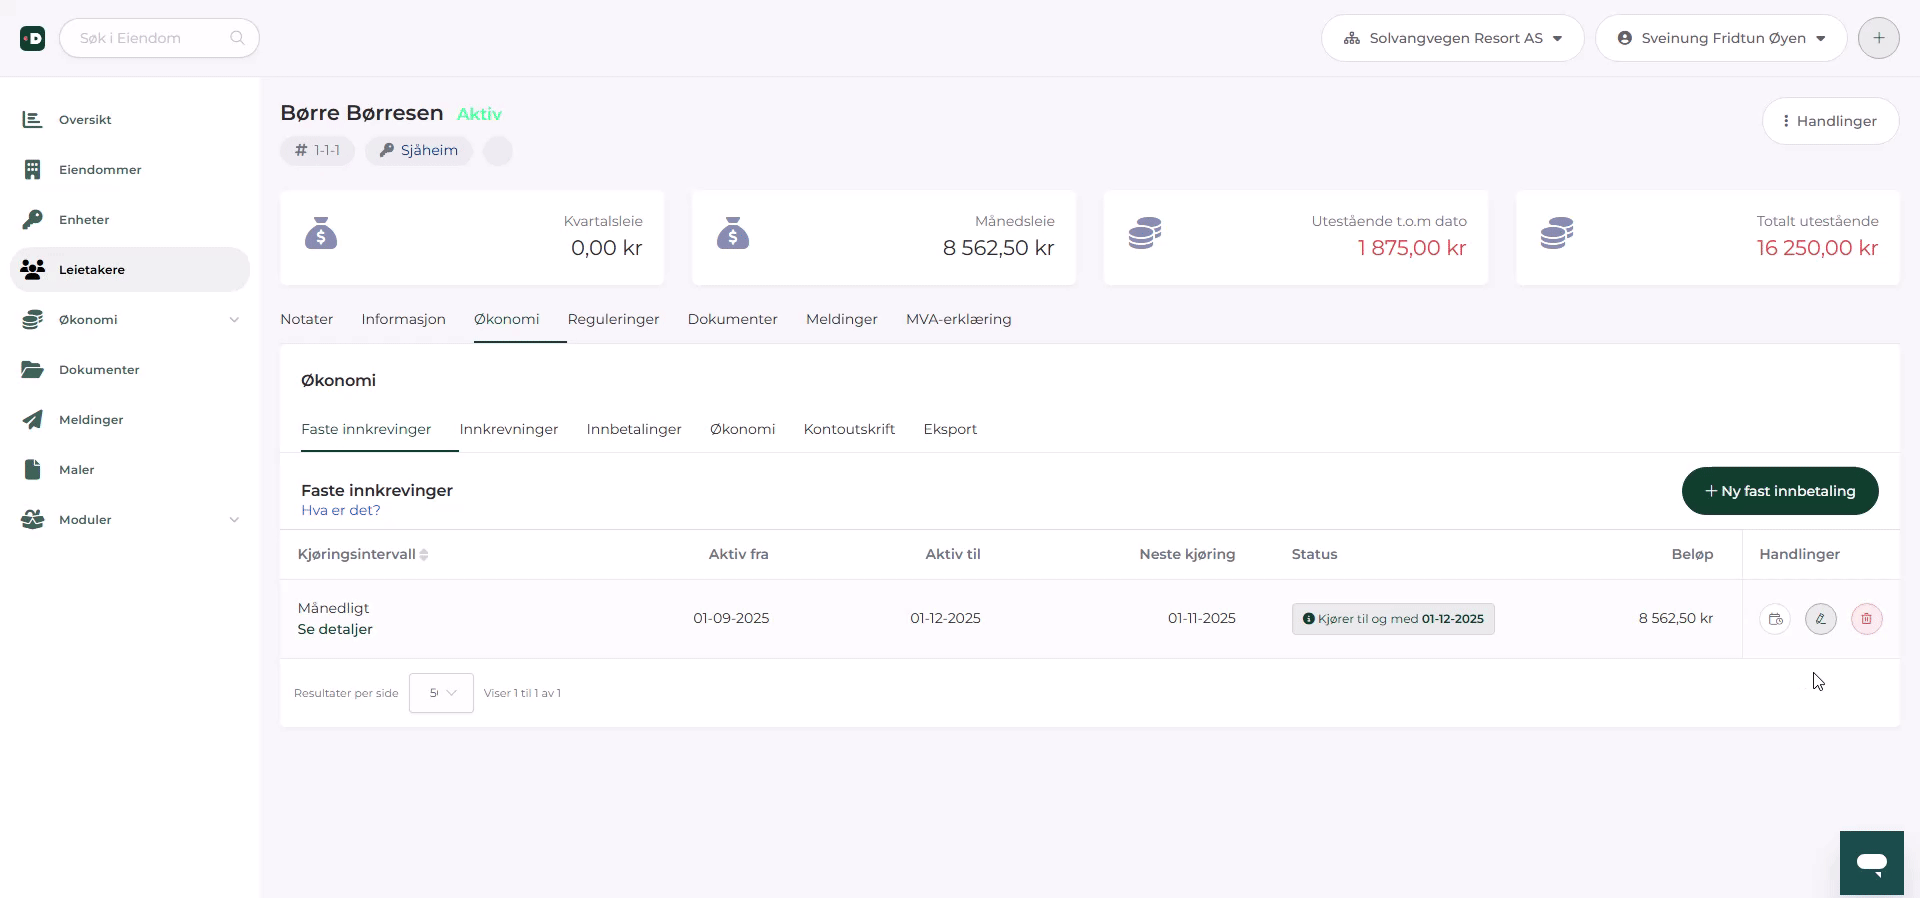This screenshot has width=1920, height=898.
Task: Click the Oversikt chart icon
Action: click(32, 120)
